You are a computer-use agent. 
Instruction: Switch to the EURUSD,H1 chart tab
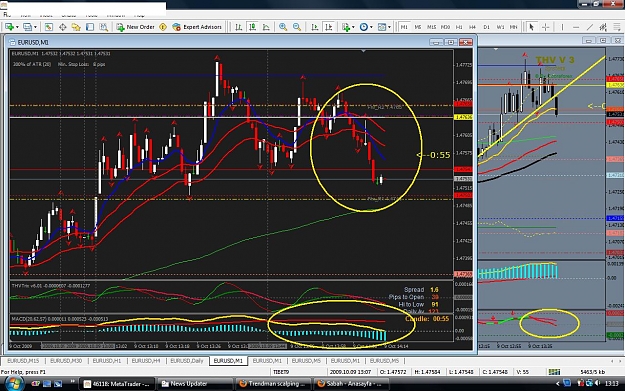(x=107, y=361)
